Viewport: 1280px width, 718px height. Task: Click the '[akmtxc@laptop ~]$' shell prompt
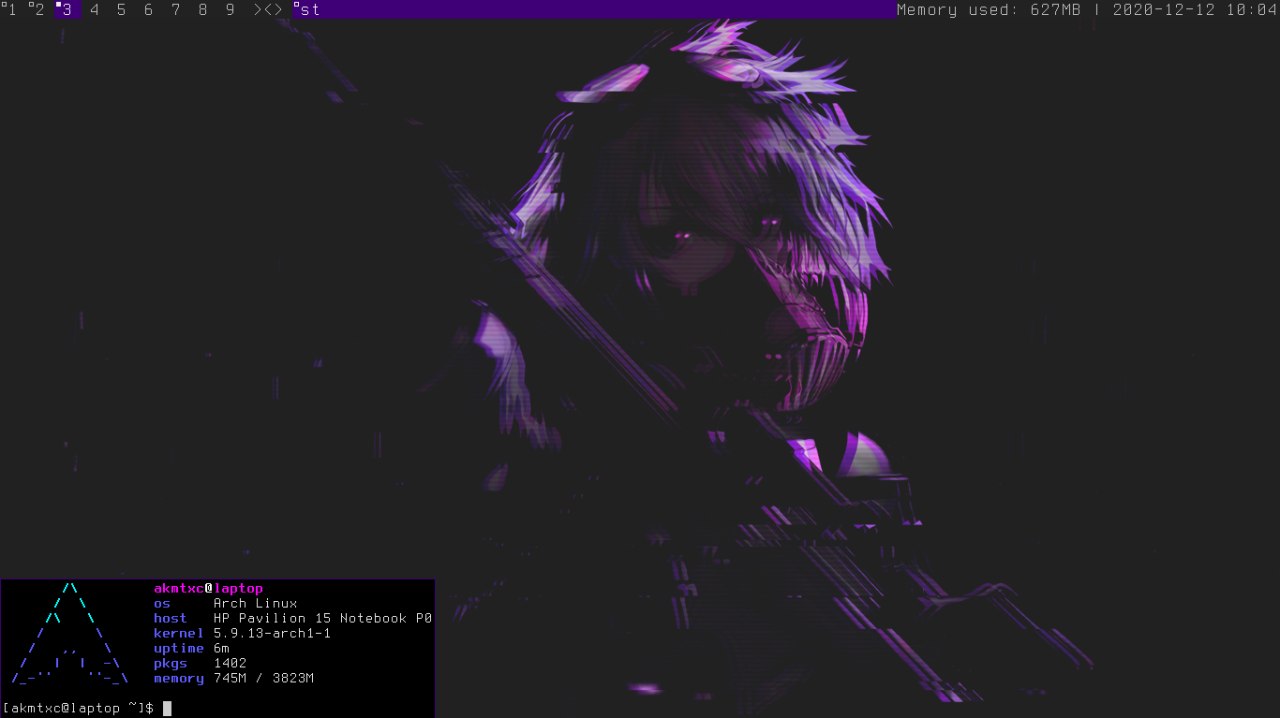coord(78,708)
